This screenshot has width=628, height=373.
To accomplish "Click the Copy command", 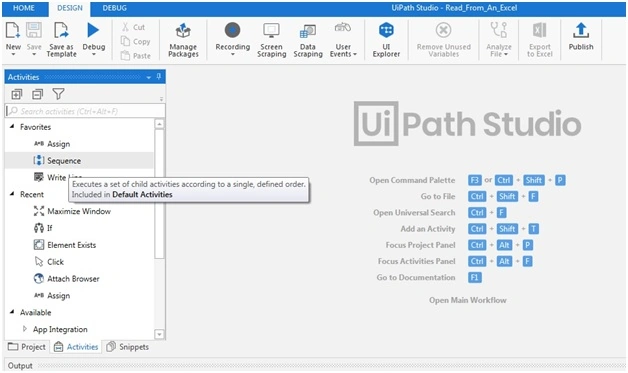I will point(135,42).
